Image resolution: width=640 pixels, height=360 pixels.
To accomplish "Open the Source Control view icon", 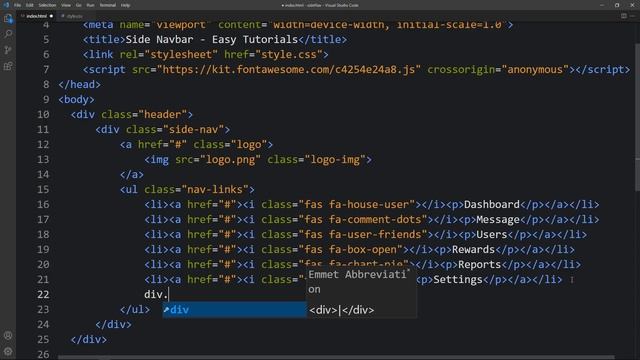I will coord(8,50).
